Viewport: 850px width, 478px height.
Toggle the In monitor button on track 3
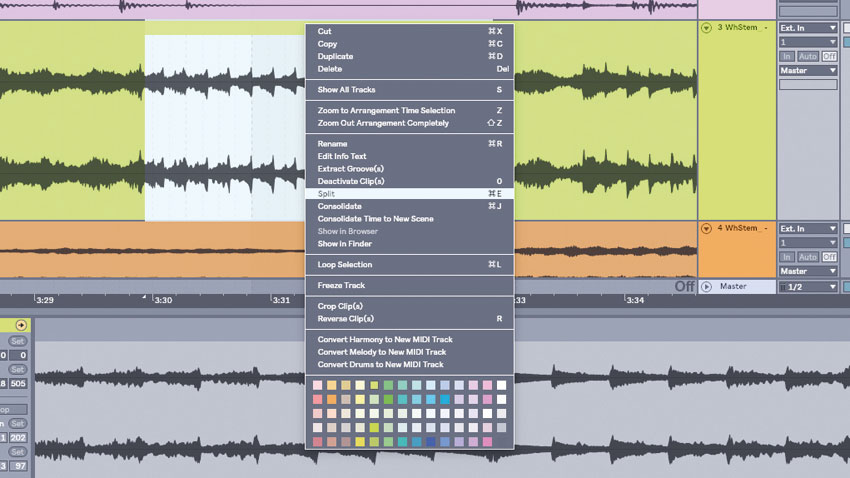coord(787,56)
